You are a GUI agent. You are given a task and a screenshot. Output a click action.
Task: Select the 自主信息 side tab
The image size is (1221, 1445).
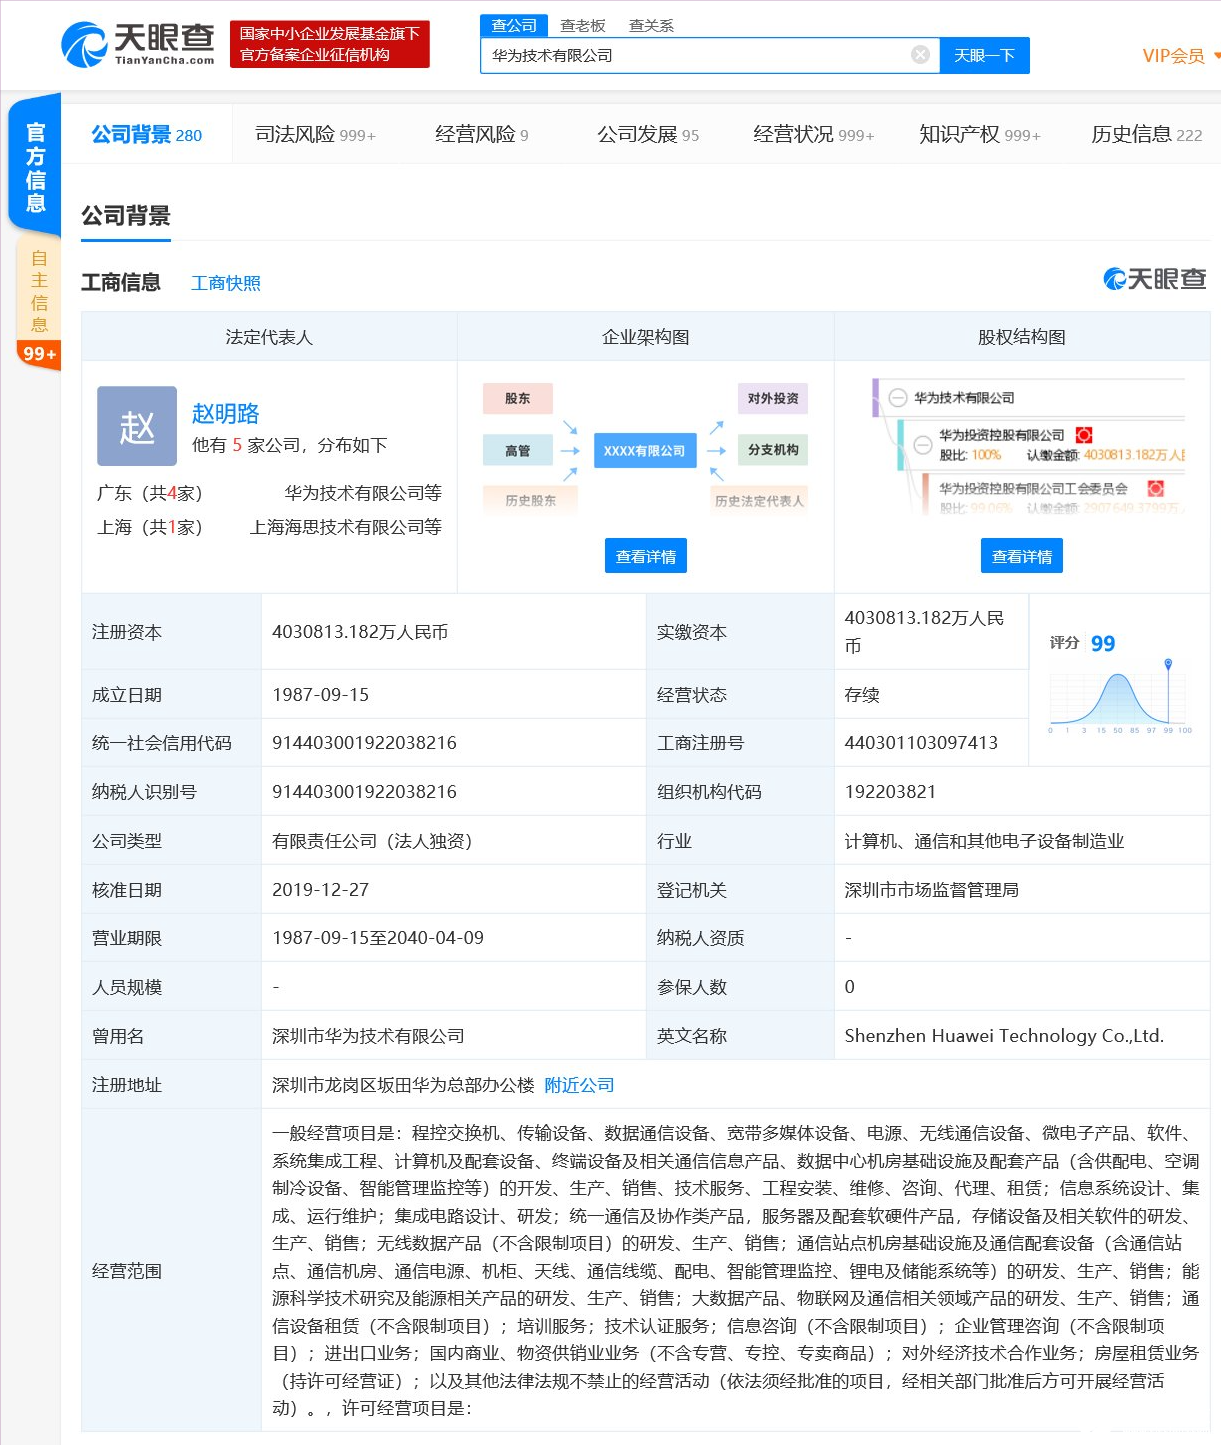pos(39,290)
